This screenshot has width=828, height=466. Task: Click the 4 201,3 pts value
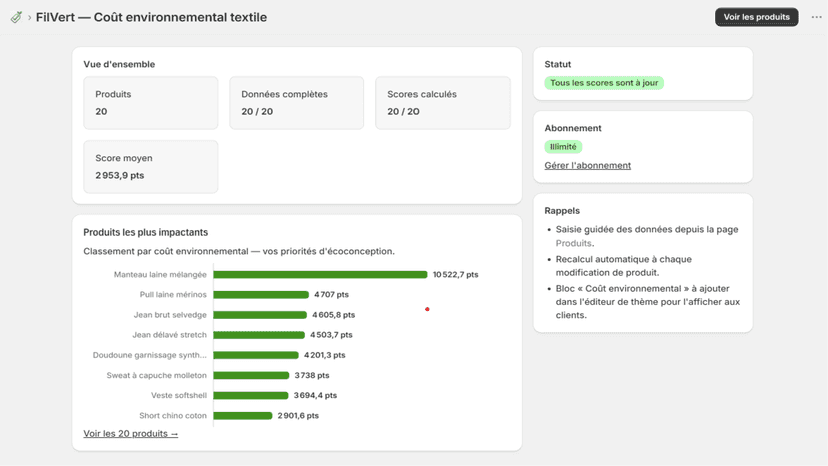coord(324,355)
